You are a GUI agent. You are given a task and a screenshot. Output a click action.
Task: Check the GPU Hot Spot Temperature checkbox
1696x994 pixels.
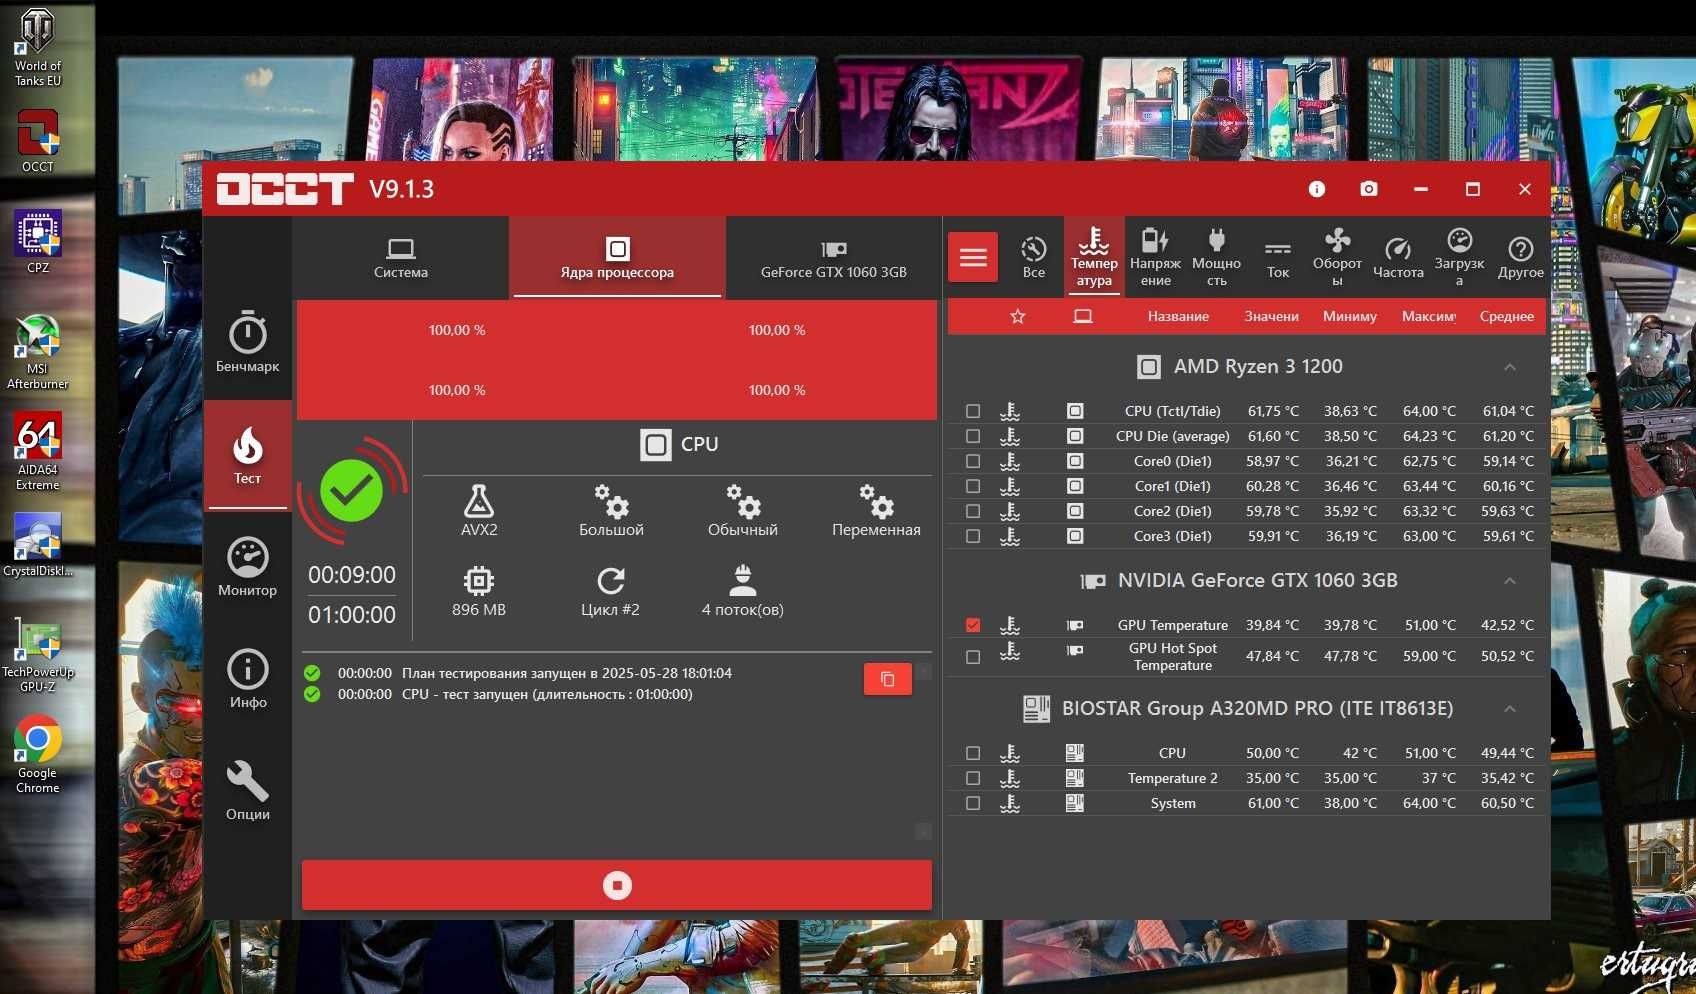[973, 657]
